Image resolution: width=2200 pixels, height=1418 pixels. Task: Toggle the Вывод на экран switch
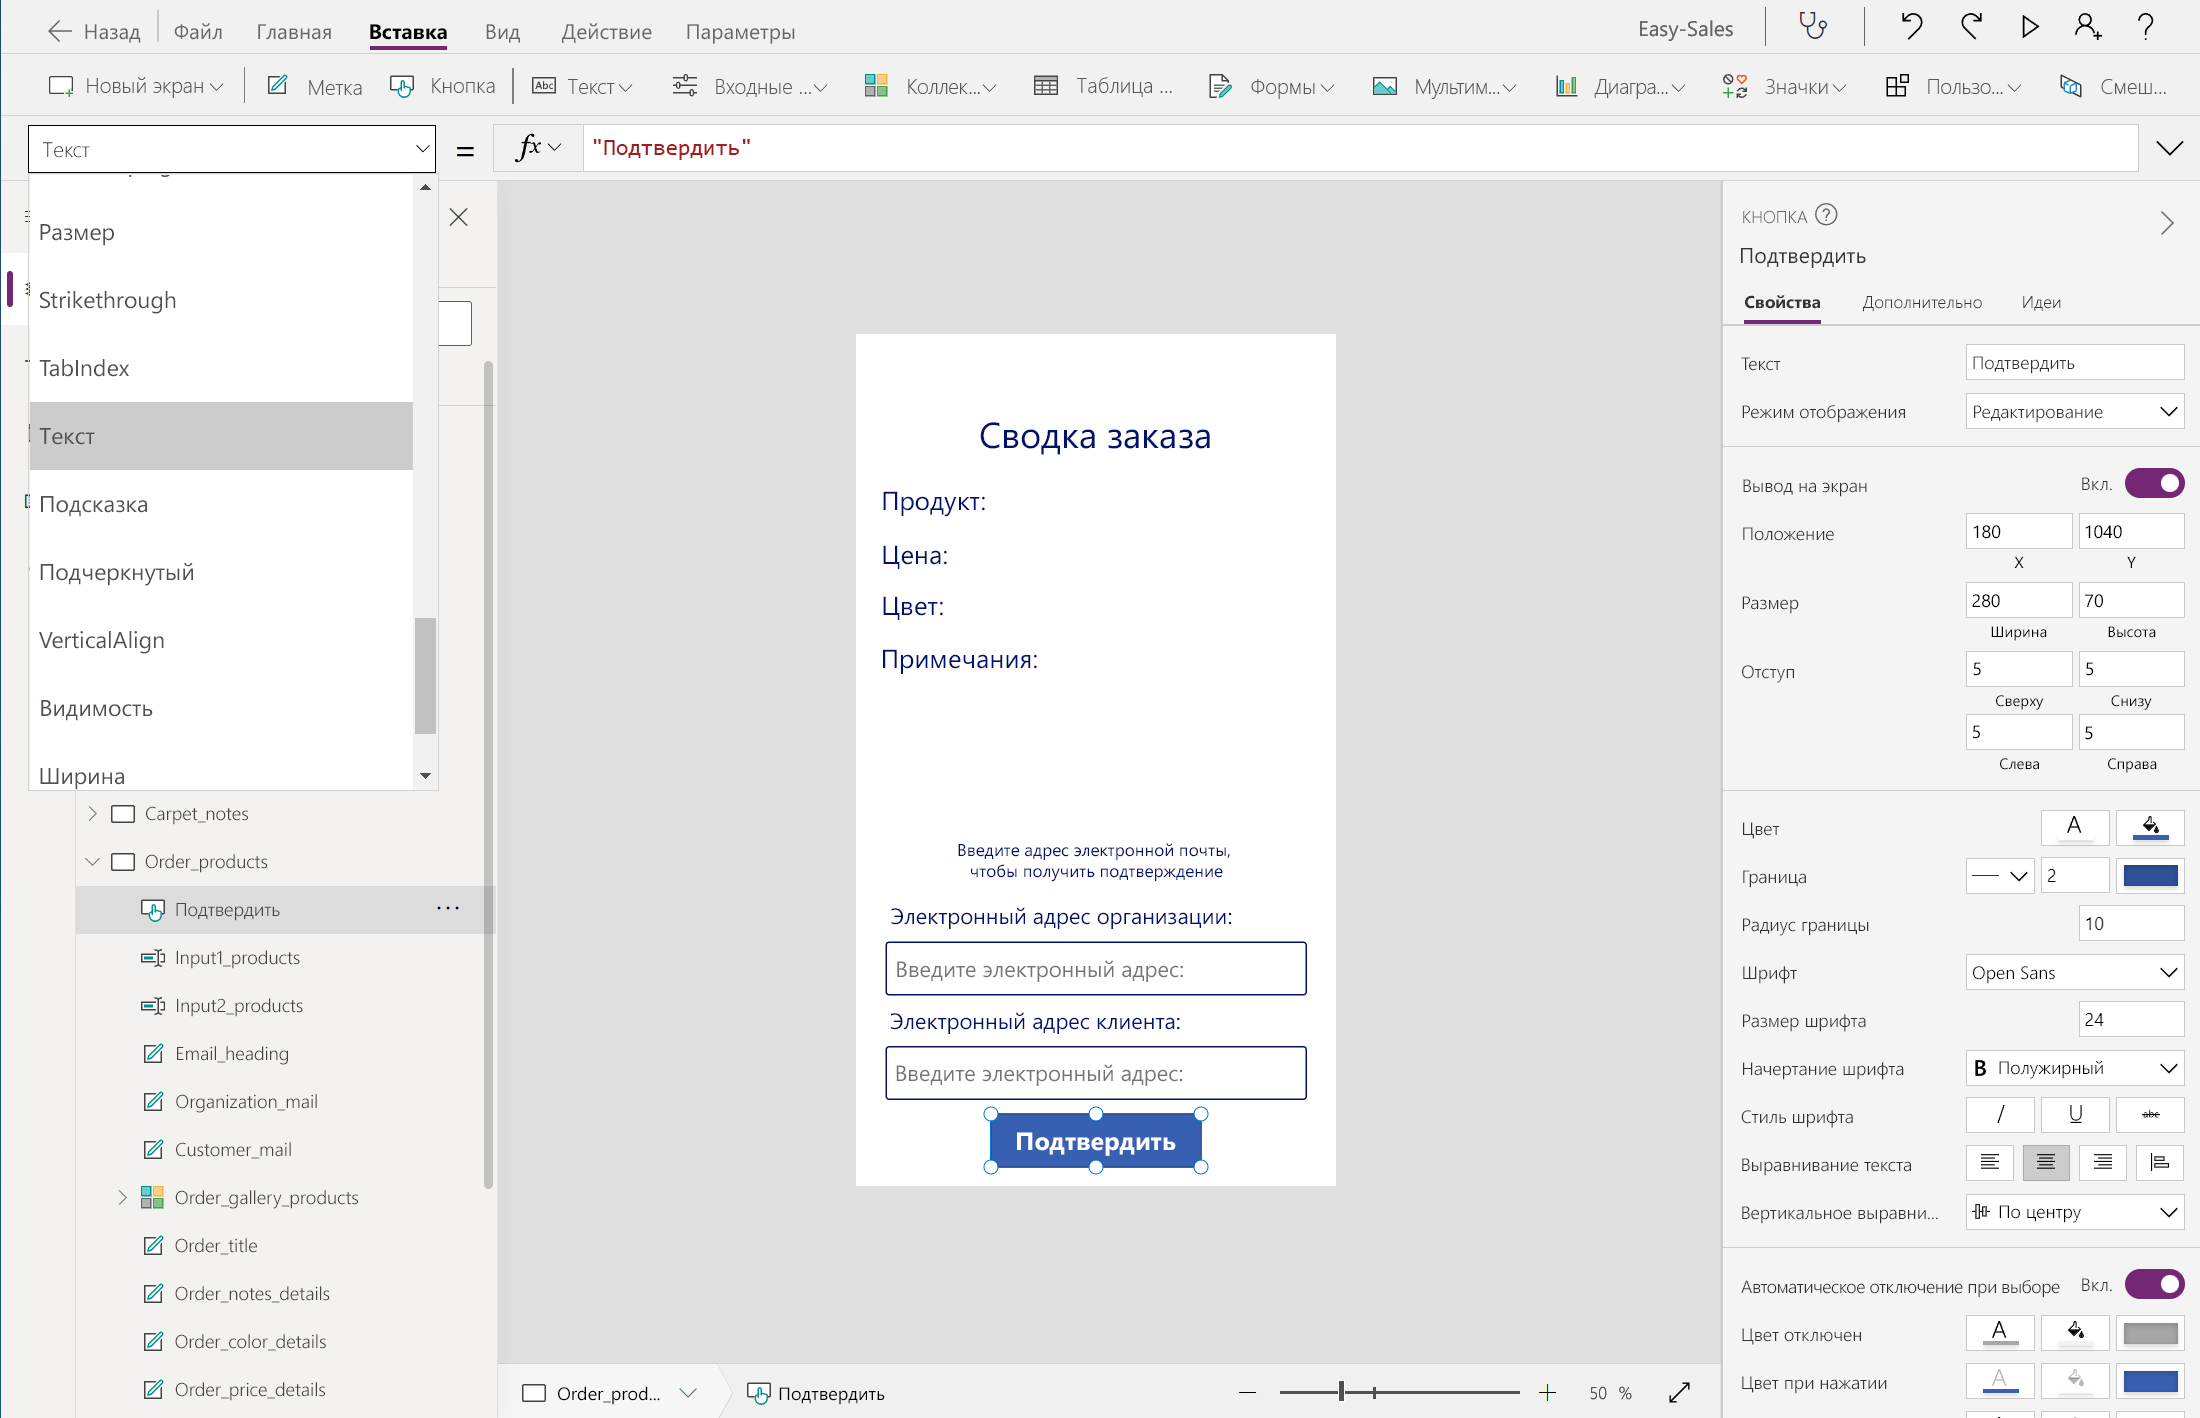point(2153,484)
